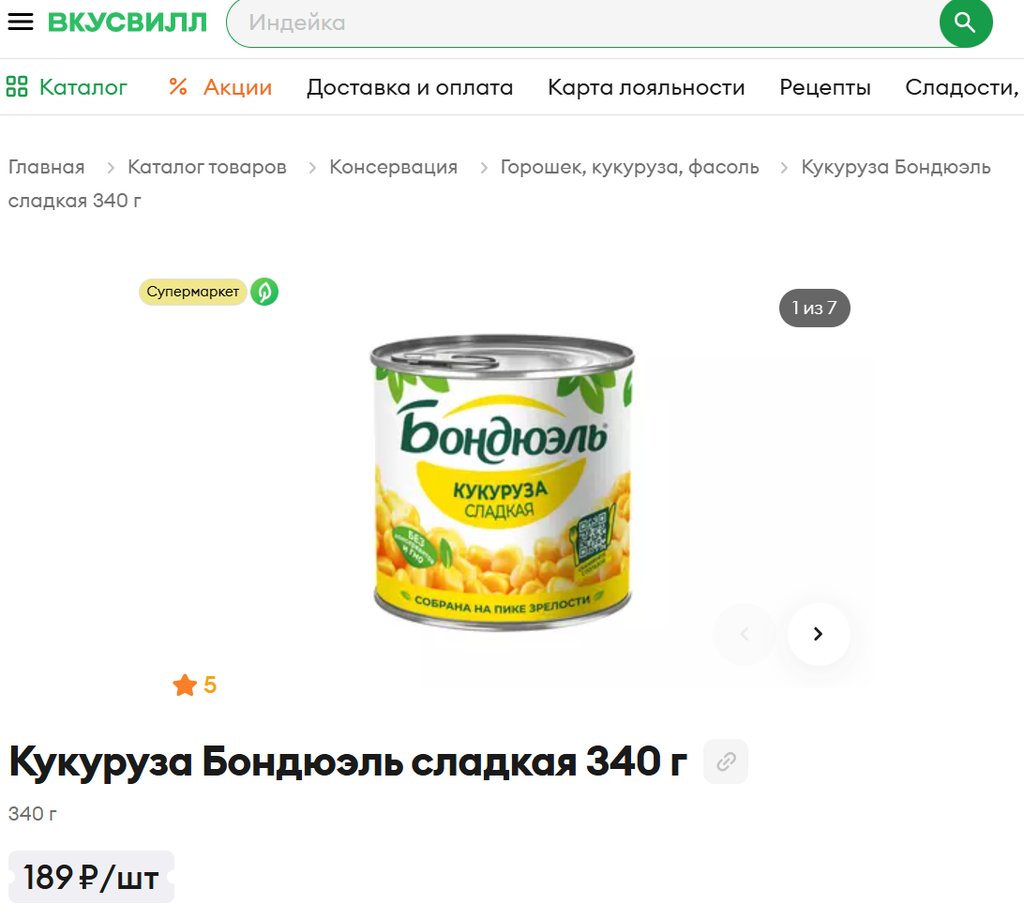Open Консервация breadcrumb link
Screen dimensions: 1024x919
(x=393, y=167)
